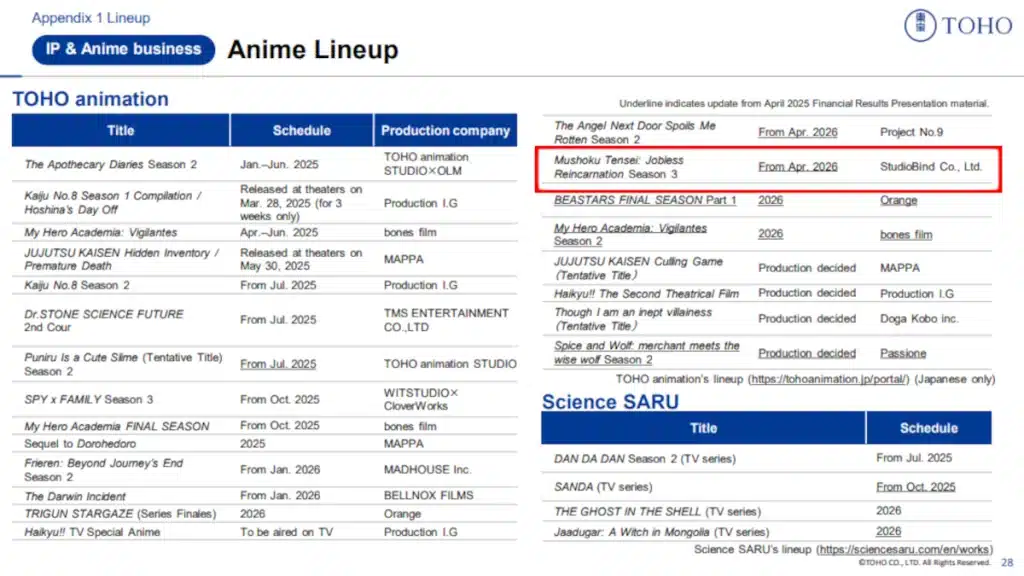Click the TOHO animation Title column header
Image resolution: width=1024 pixels, height=576 pixels.
click(121, 131)
